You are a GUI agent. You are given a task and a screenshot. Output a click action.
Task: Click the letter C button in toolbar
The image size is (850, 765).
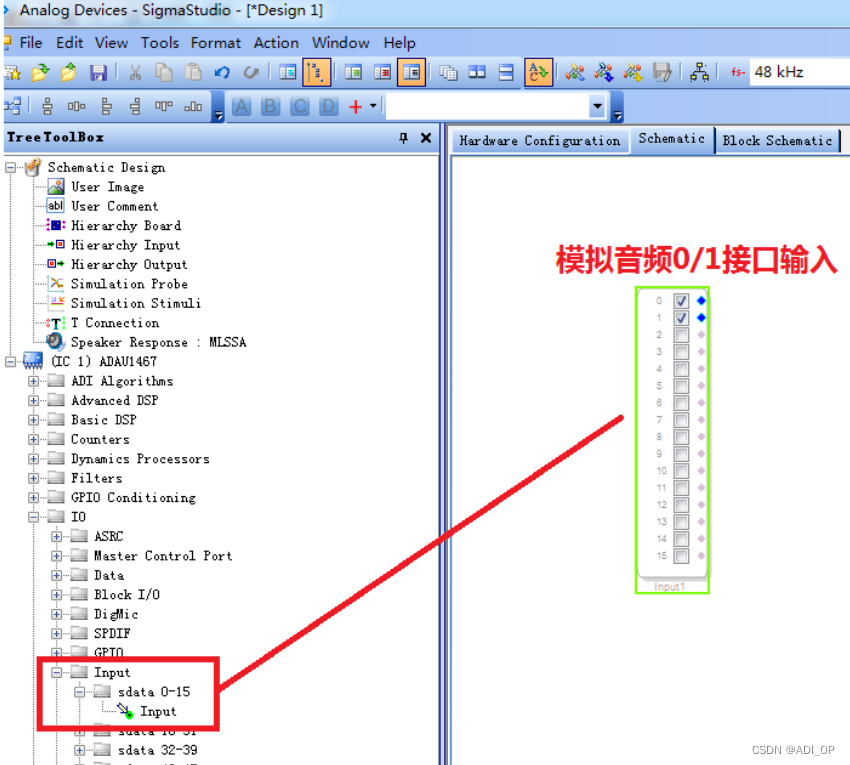pos(299,107)
